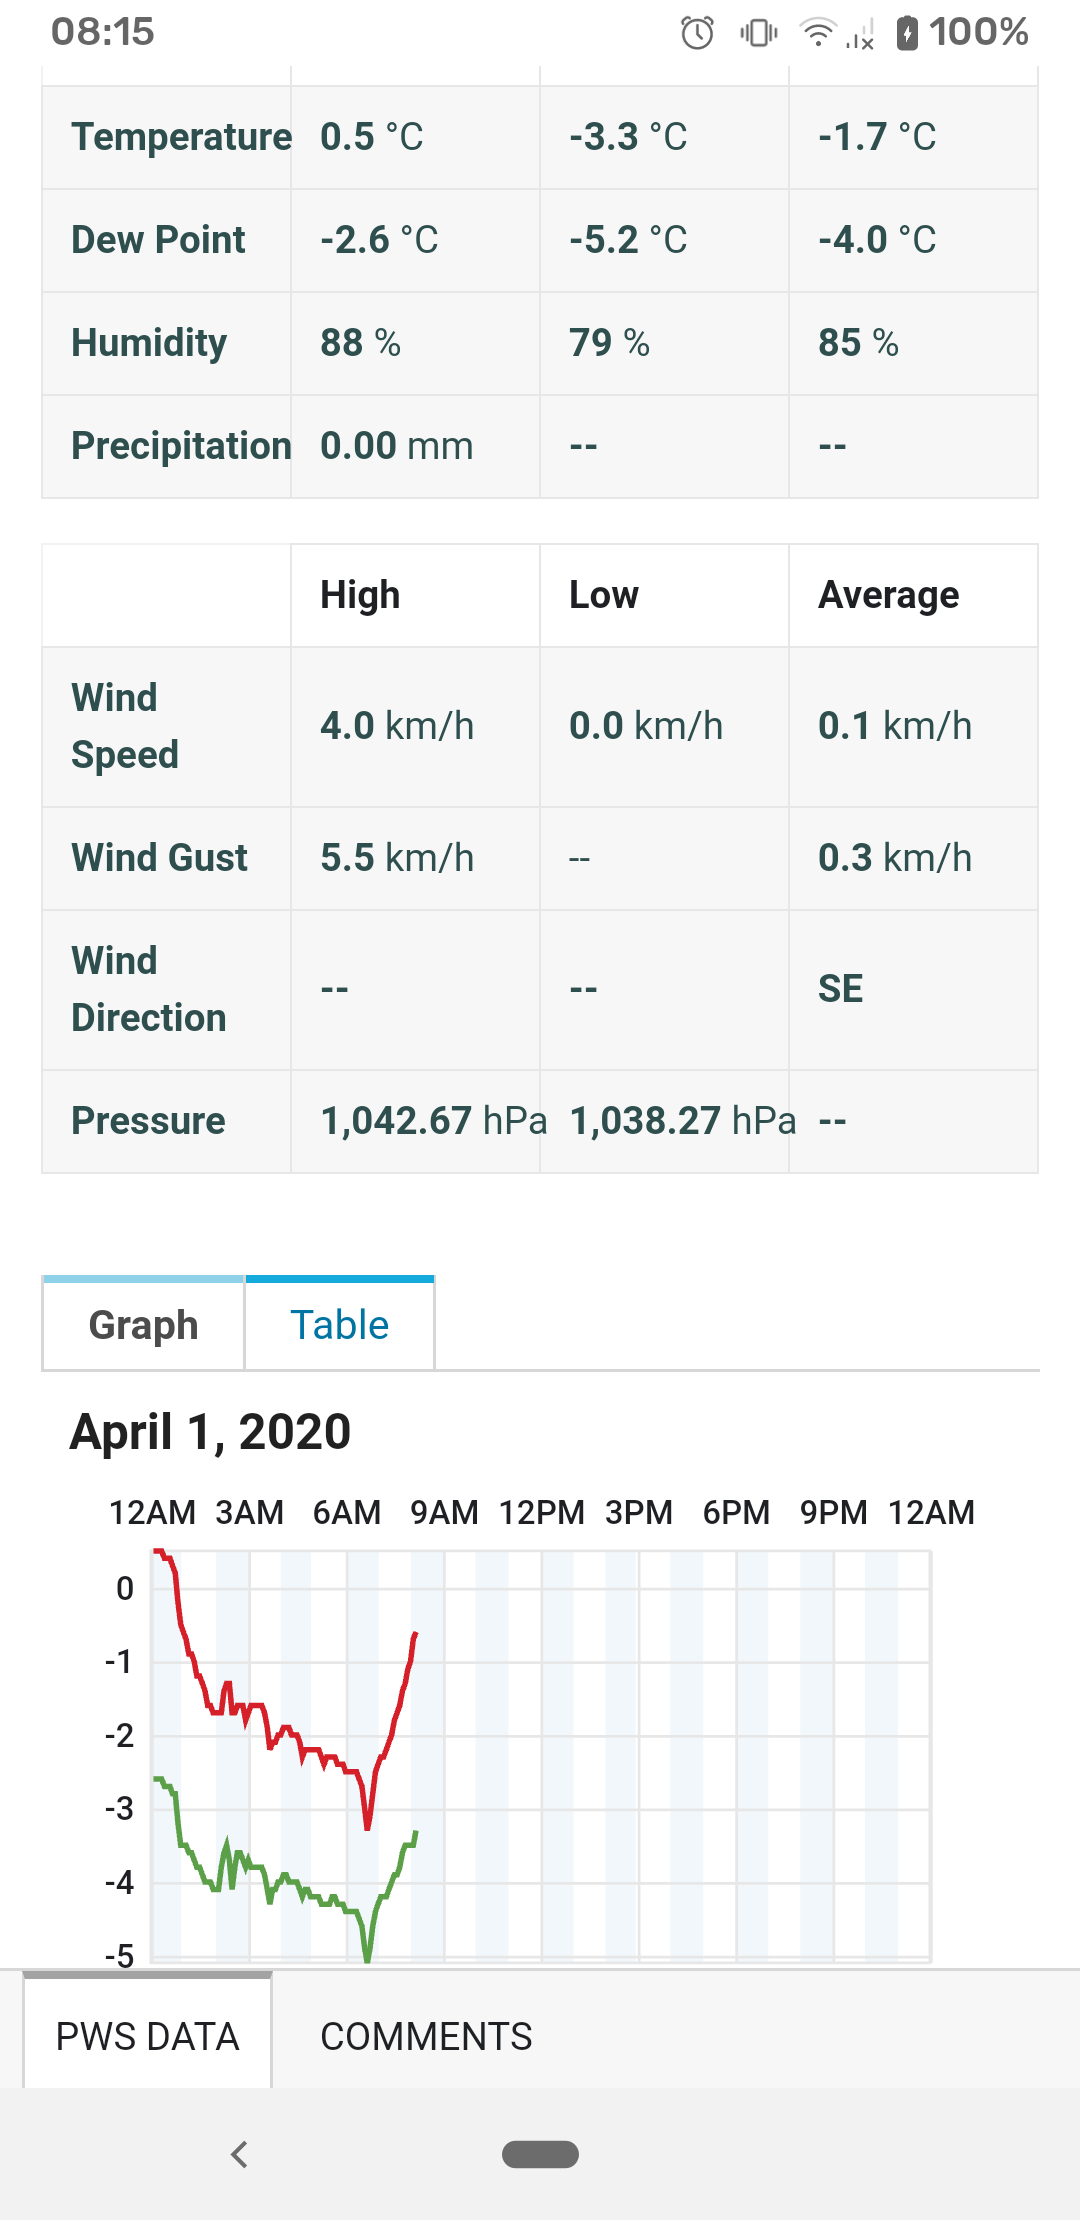Tap the vibrate mode status icon
This screenshot has width=1080, height=2220.
pos(758,33)
